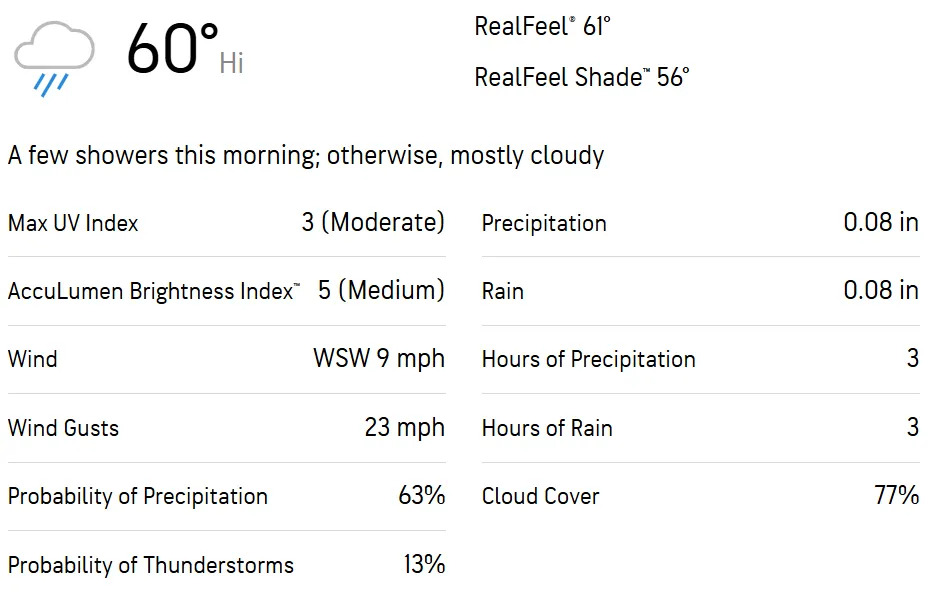
Task: Select the Max UV Index label
Action: pyautogui.click(x=73, y=223)
